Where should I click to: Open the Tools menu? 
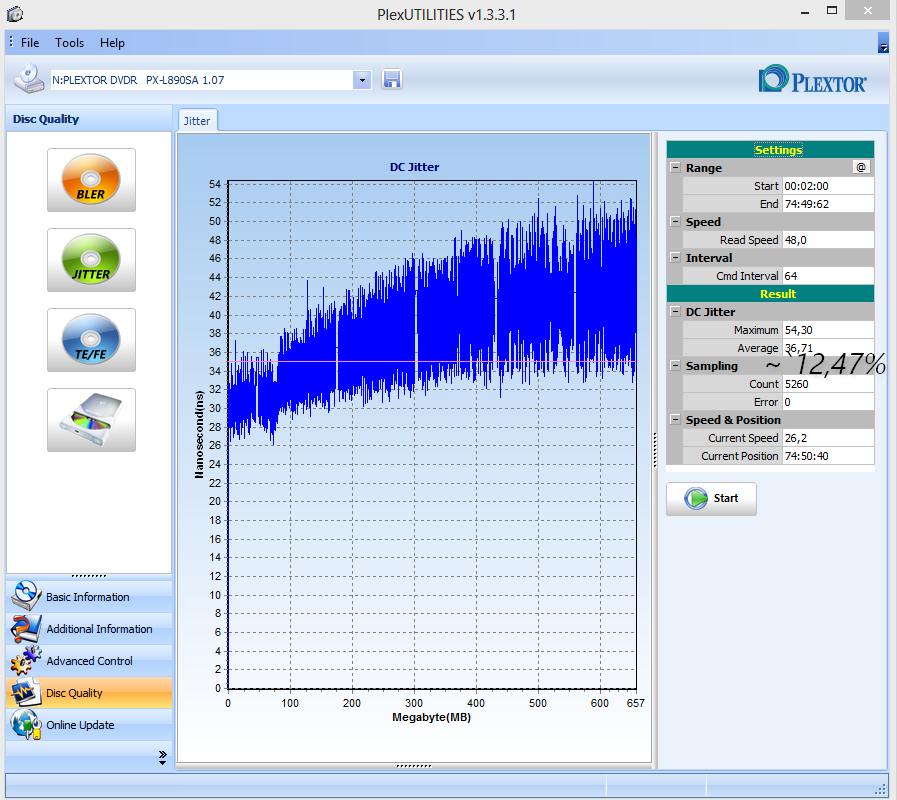point(69,43)
